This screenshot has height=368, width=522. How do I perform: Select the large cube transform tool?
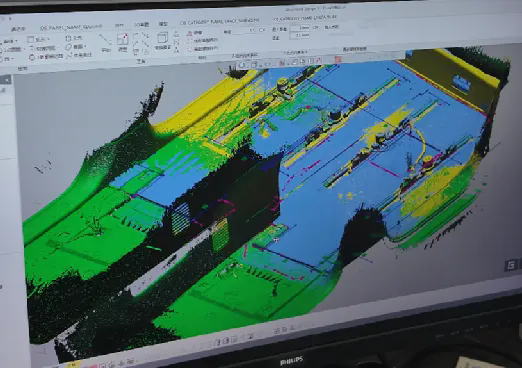[162, 37]
